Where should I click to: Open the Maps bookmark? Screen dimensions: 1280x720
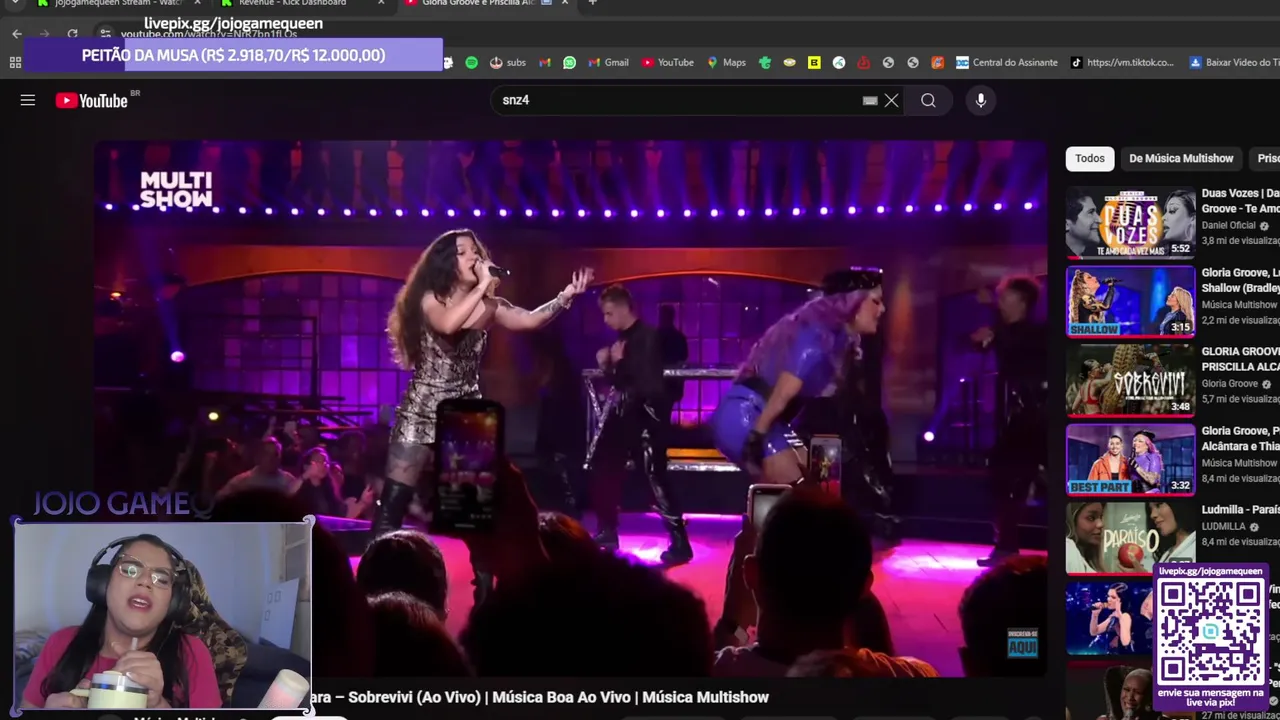726,62
